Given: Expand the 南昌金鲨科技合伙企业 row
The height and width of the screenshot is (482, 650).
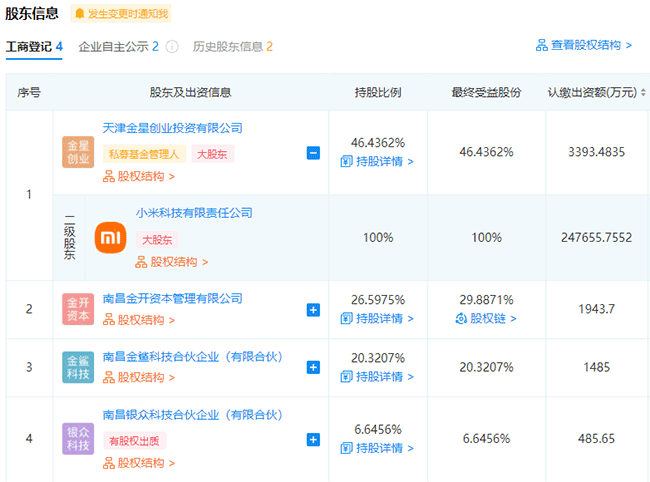Looking at the screenshot, I should (313, 367).
